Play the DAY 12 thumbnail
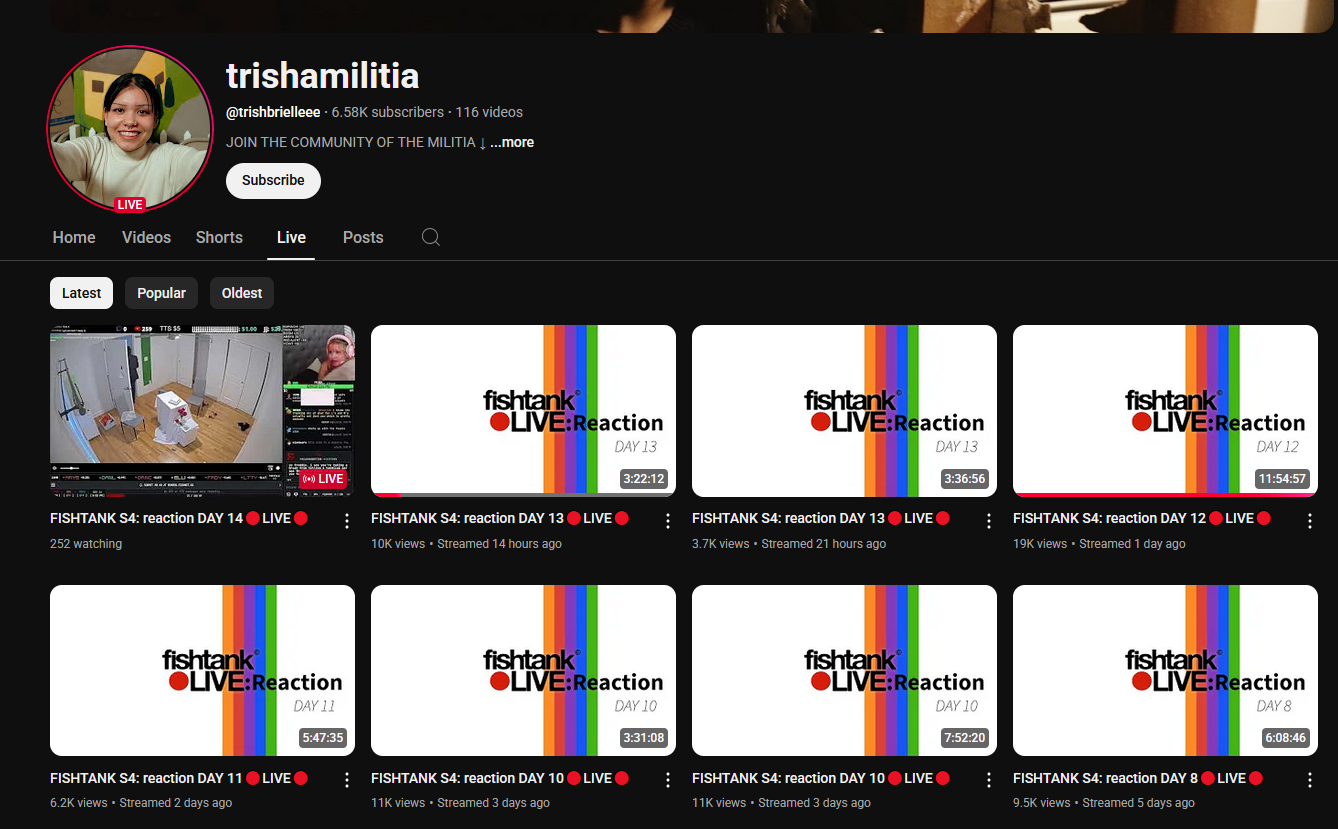Screen dimensions: 1338x829 tap(1165, 411)
